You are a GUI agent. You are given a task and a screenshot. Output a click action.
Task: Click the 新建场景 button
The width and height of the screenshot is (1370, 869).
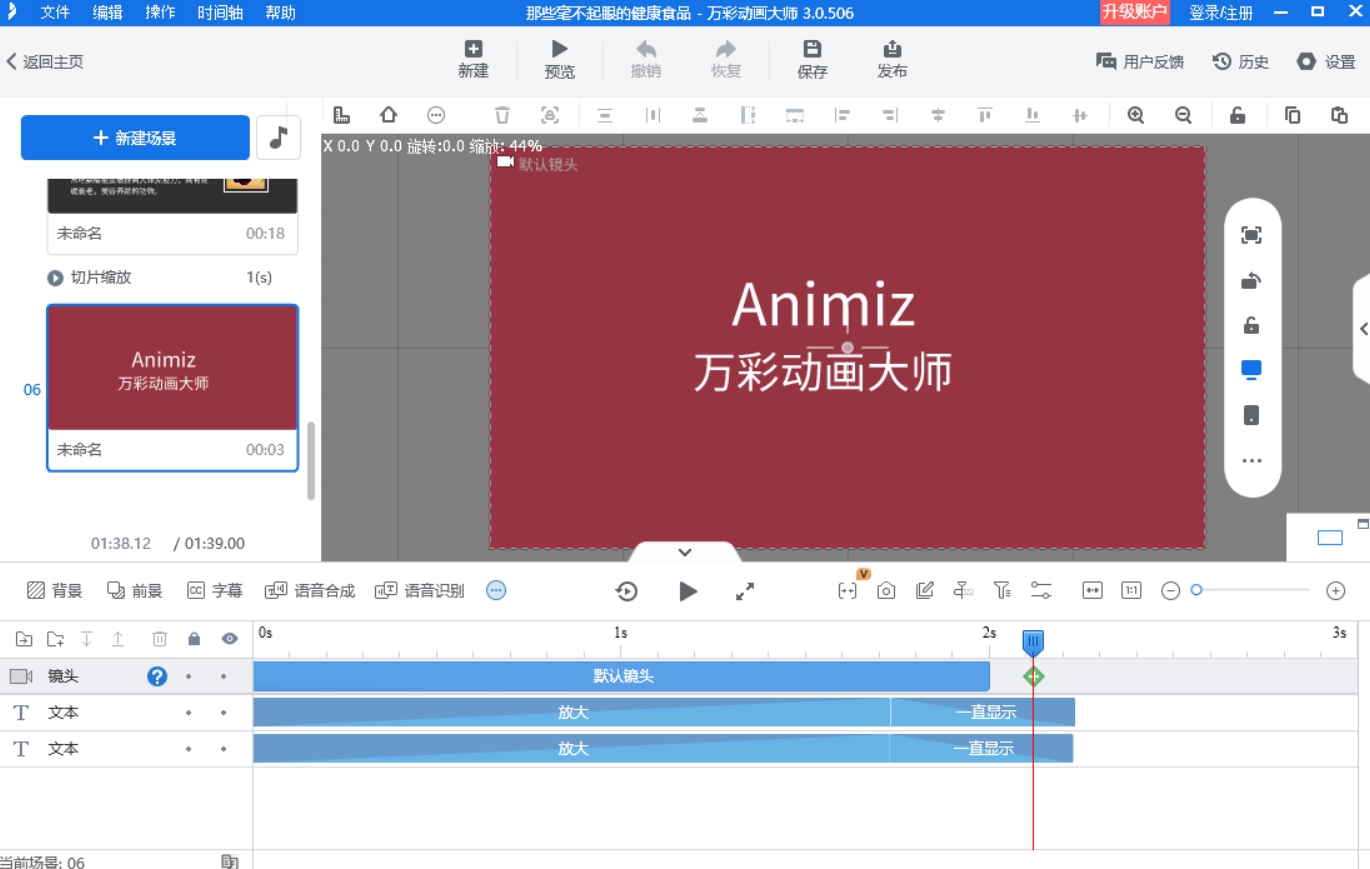(x=135, y=138)
